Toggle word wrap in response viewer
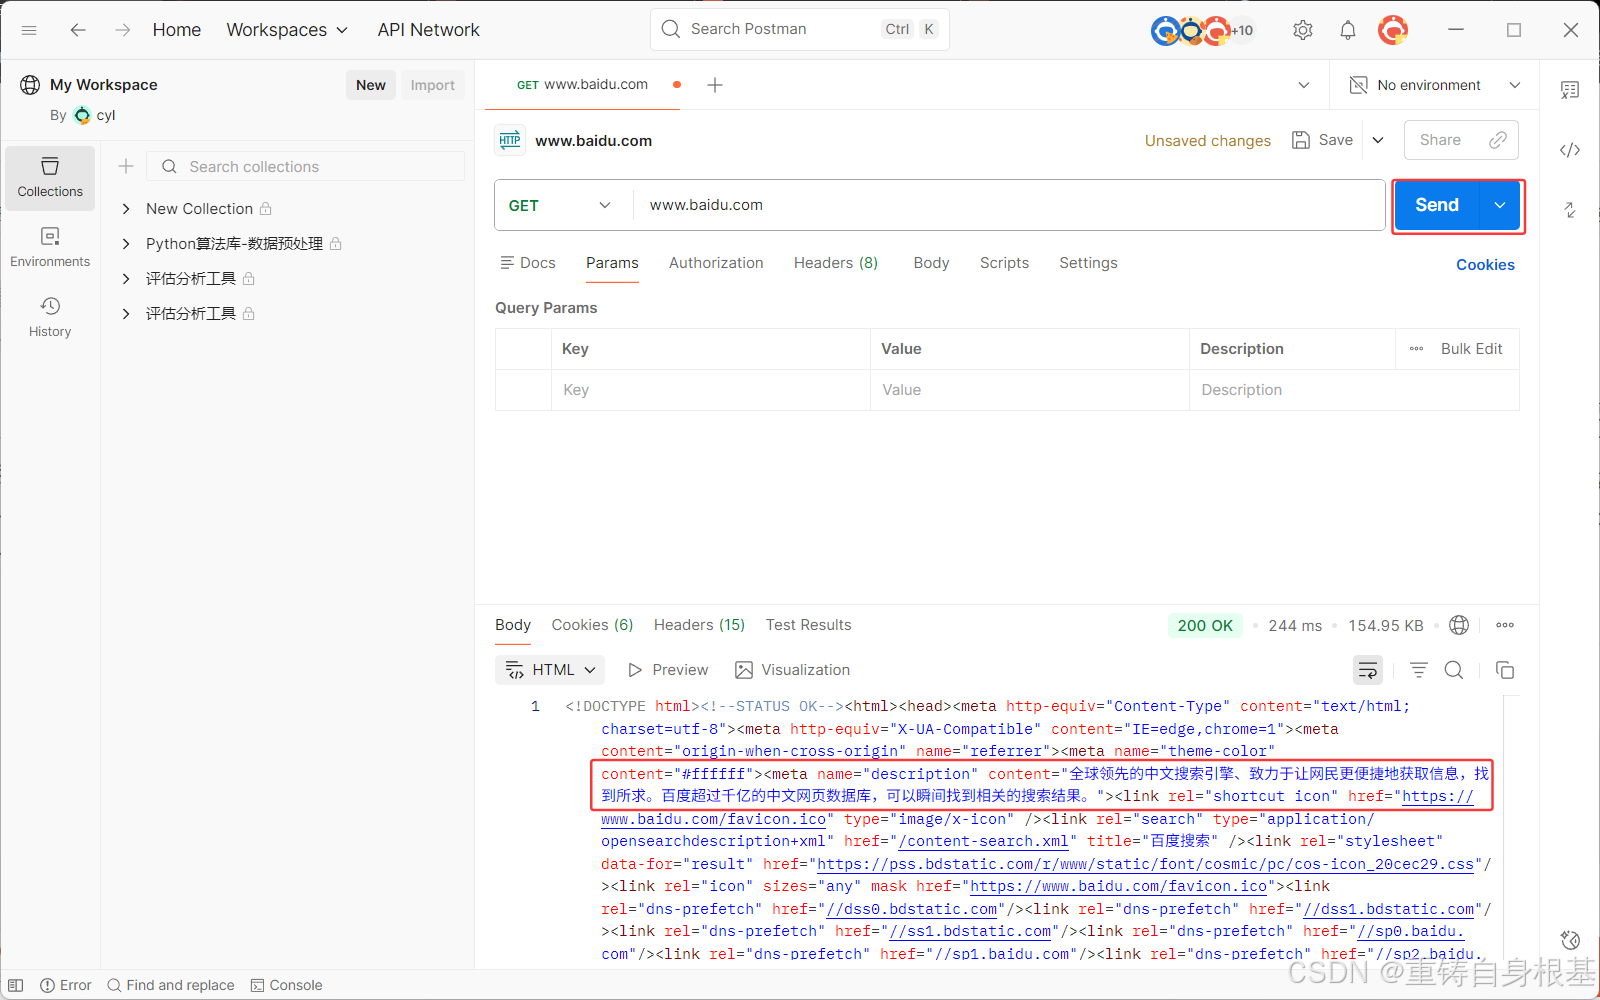This screenshot has height=1000, width=1600. tap(1367, 670)
